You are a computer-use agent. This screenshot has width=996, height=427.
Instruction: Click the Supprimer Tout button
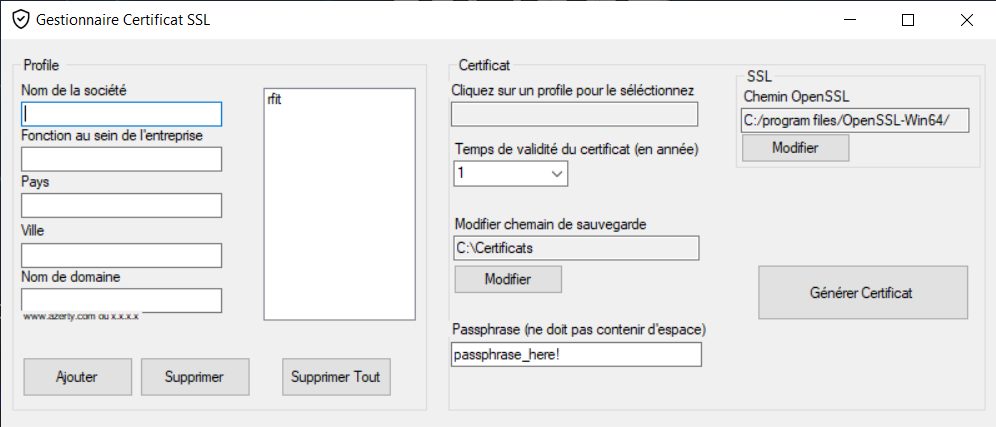coord(336,377)
